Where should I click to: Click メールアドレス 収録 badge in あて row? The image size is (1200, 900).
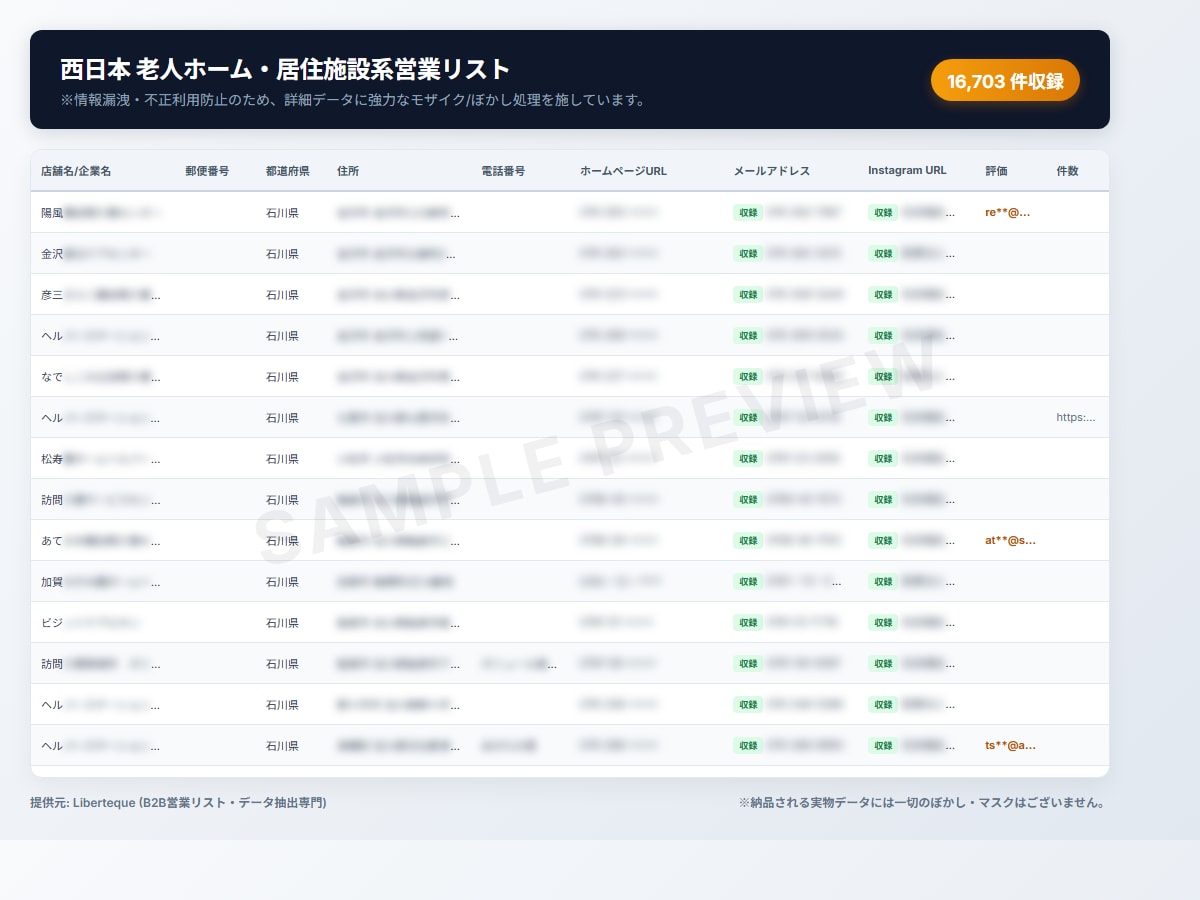748,541
